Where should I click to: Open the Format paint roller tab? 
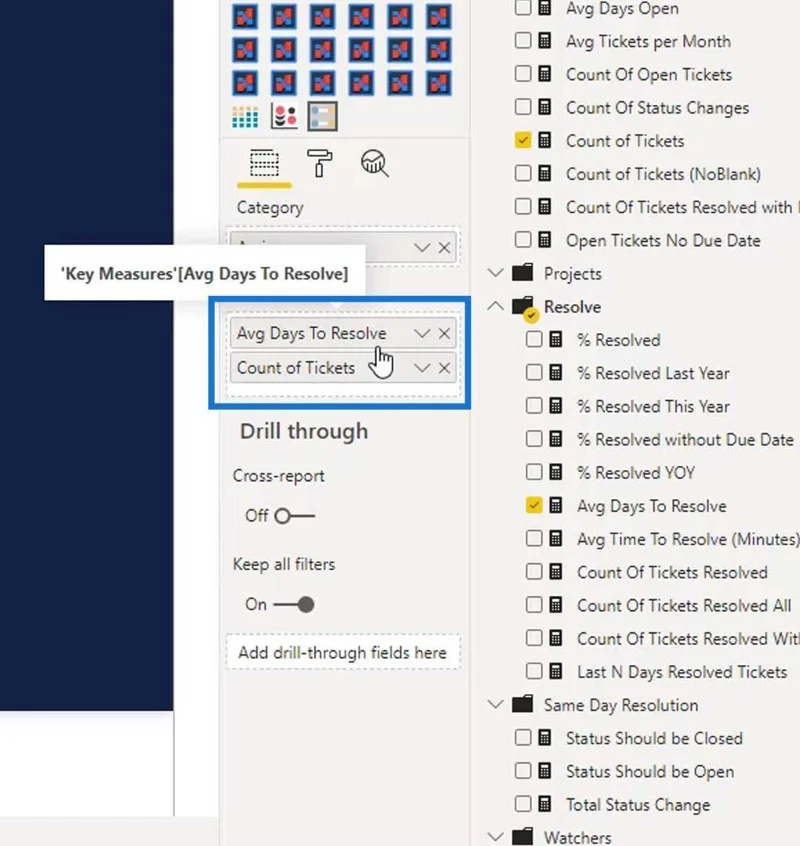click(319, 163)
